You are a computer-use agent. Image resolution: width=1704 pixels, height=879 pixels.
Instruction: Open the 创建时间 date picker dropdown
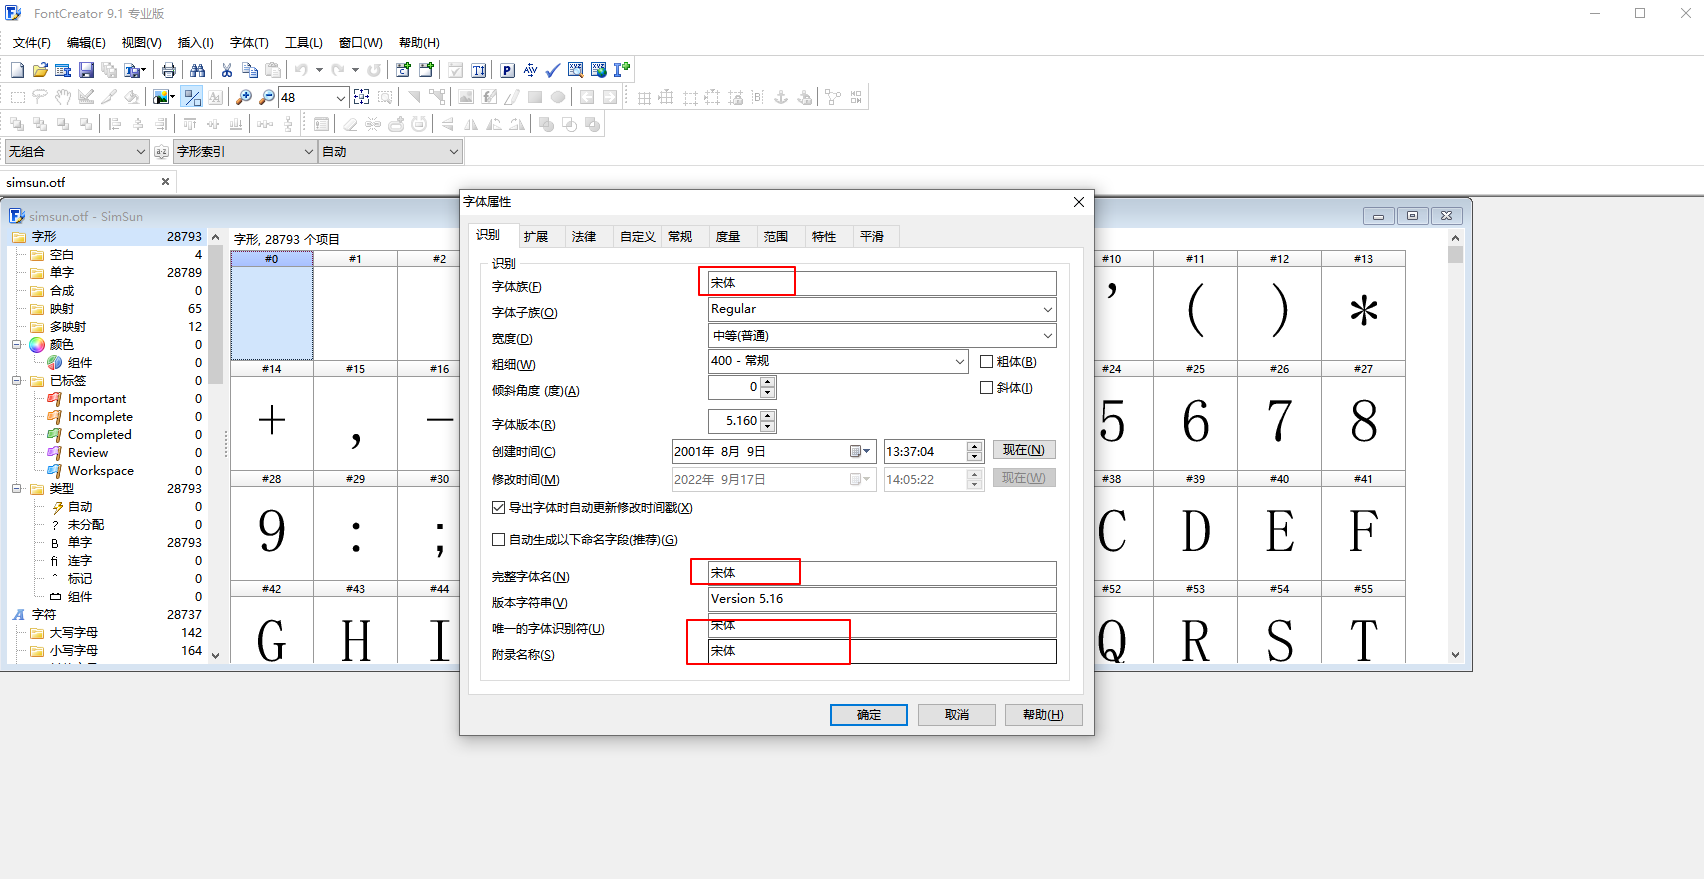pos(861,452)
